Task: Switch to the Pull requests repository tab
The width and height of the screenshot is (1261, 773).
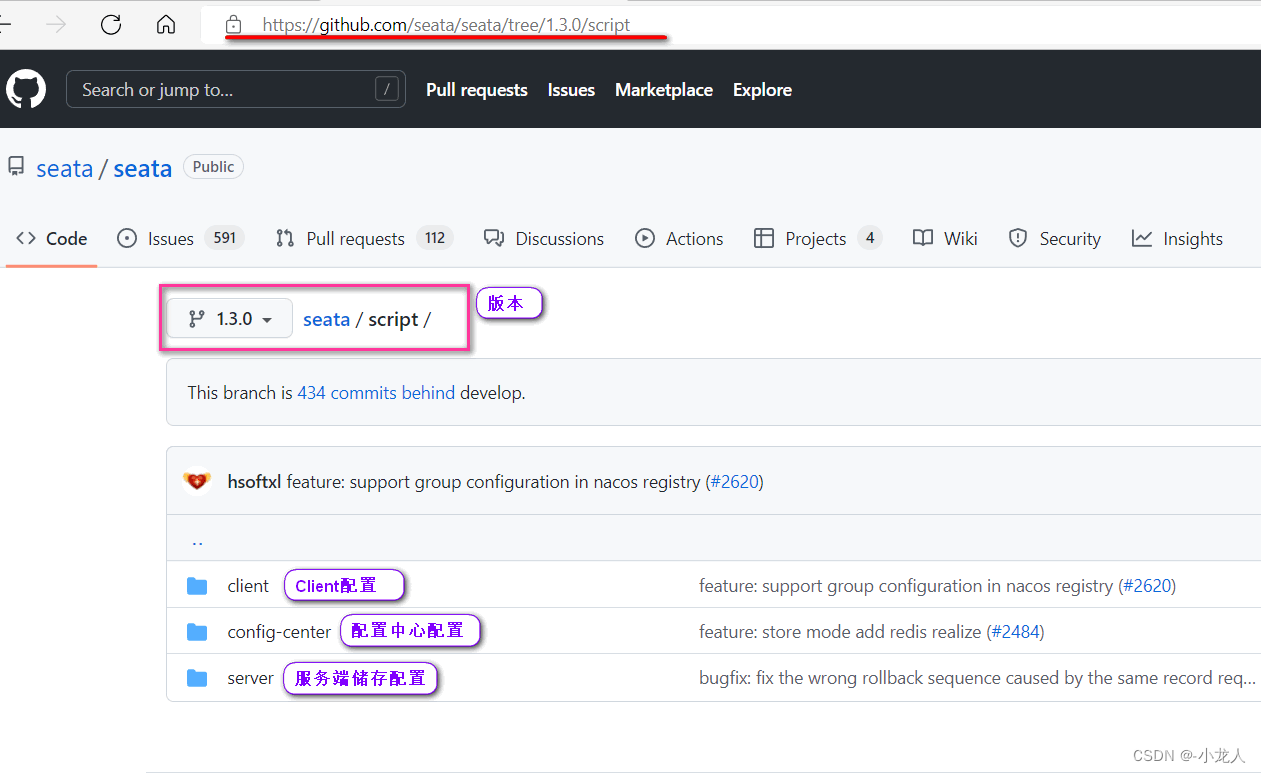Action: pos(363,239)
